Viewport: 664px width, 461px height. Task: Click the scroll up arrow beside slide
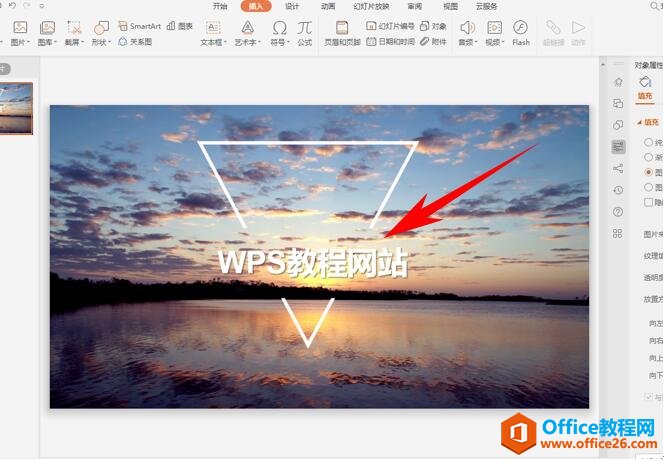click(603, 64)
